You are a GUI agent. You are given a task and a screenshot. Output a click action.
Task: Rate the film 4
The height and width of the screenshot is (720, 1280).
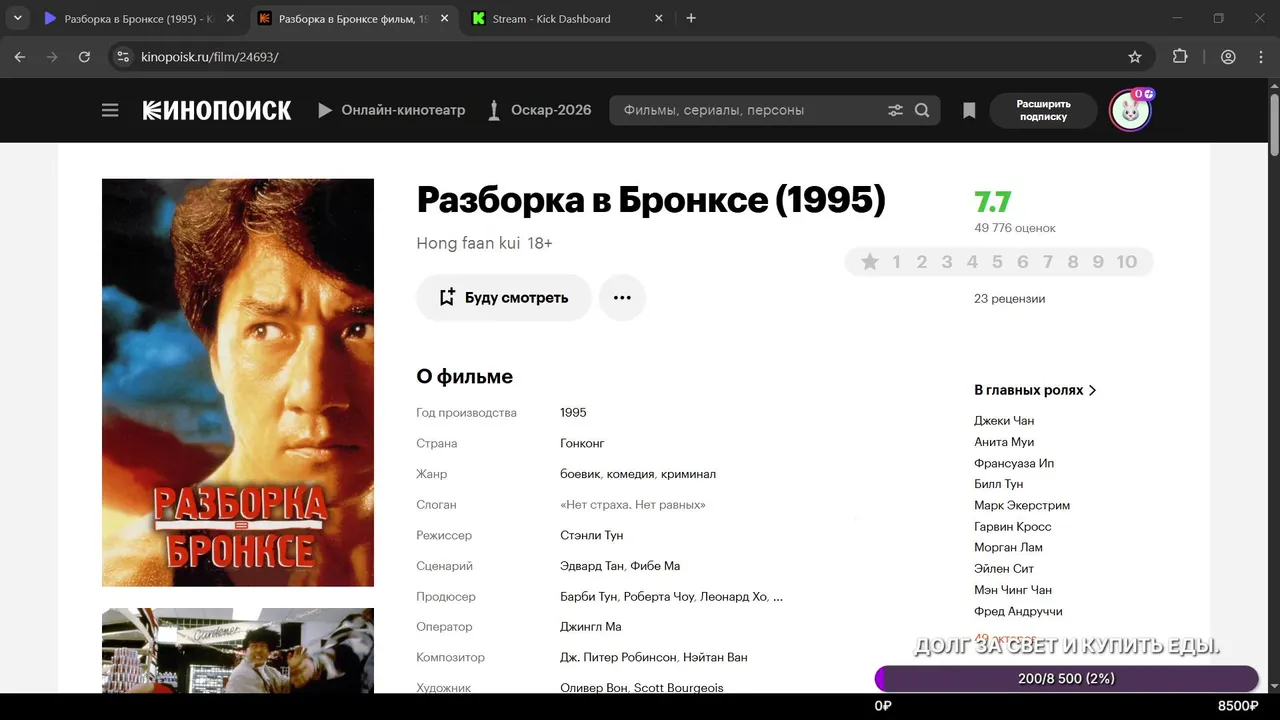tap(972, 262)
